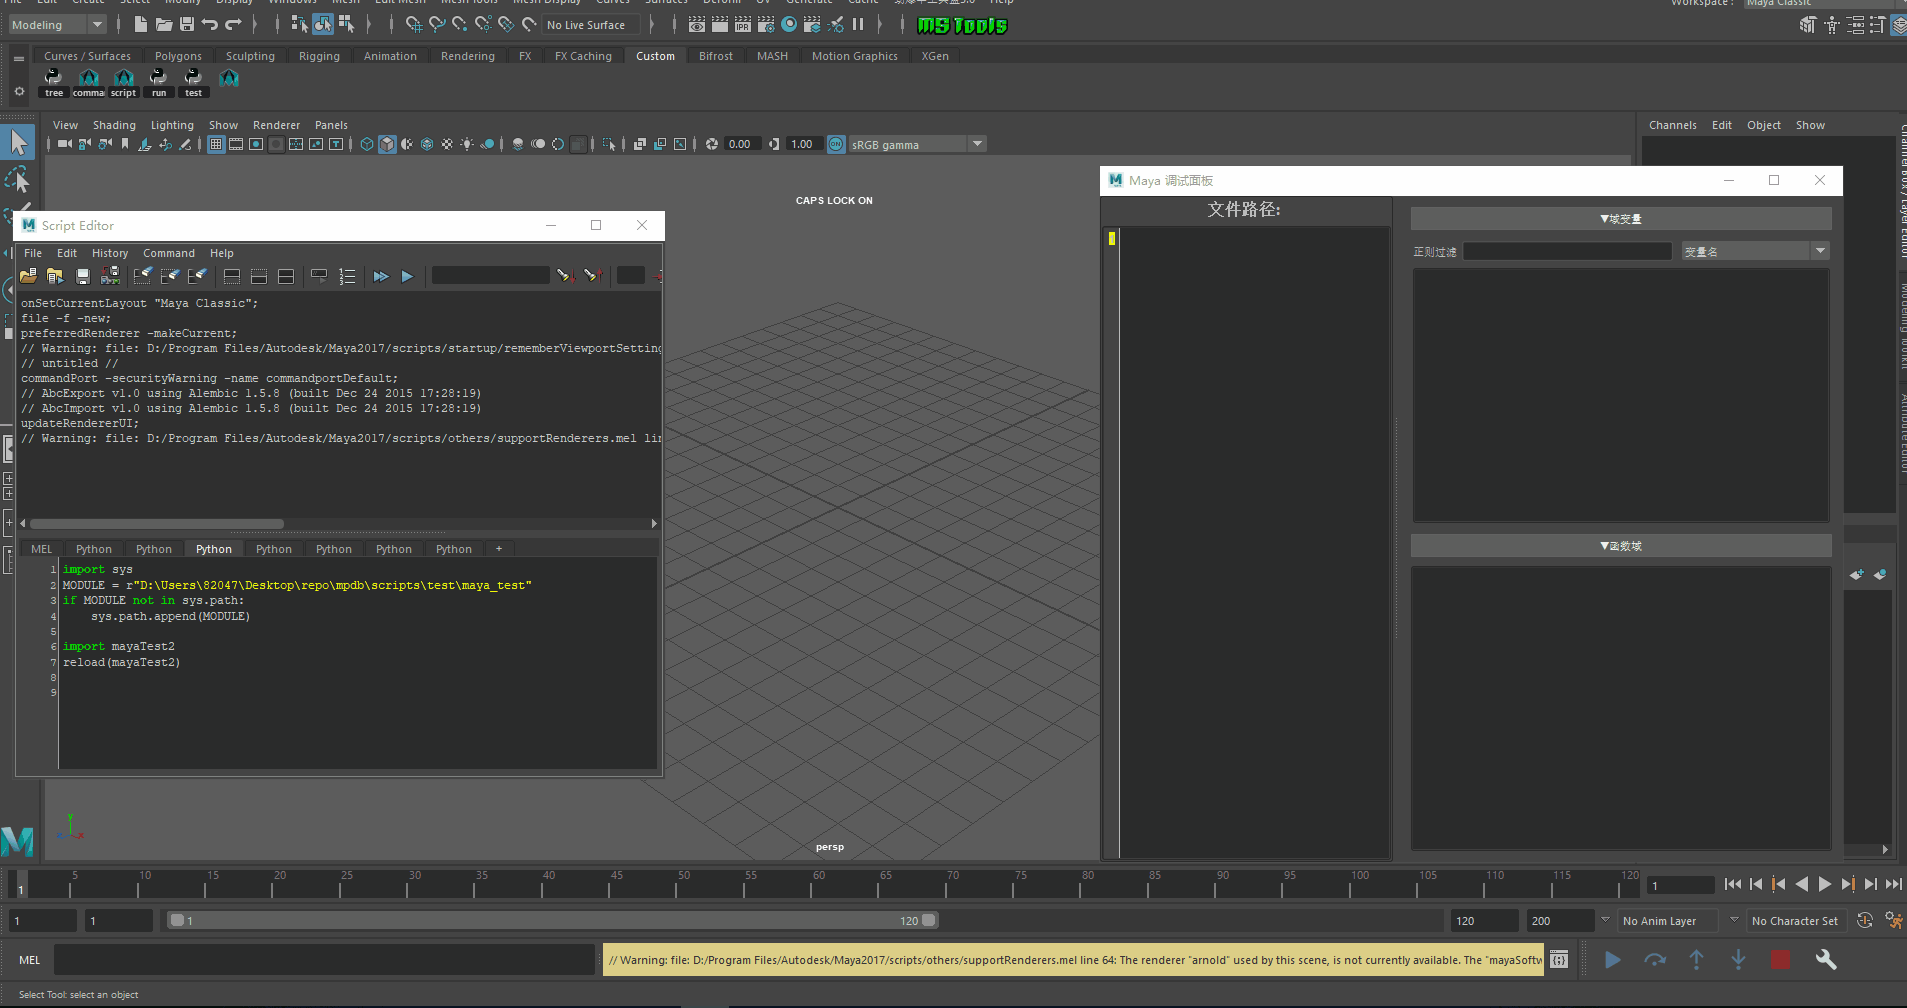Open the shelf tab switcher menu
Image resolution: width=1907 pixels, height=1008 pixels.
(x=19, y=58)
